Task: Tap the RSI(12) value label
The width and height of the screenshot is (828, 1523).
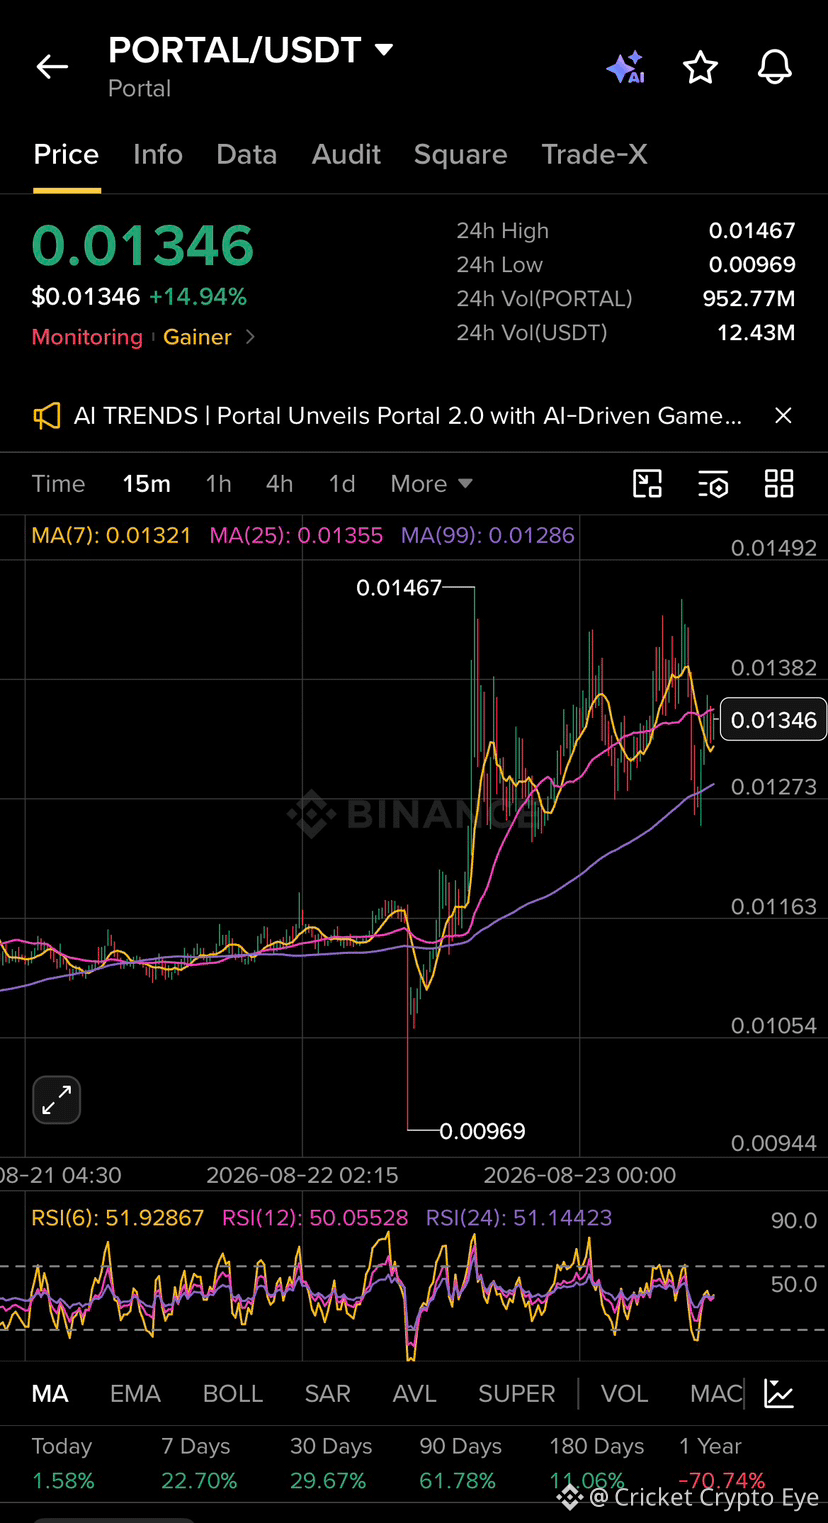Action: (315, 1218)
